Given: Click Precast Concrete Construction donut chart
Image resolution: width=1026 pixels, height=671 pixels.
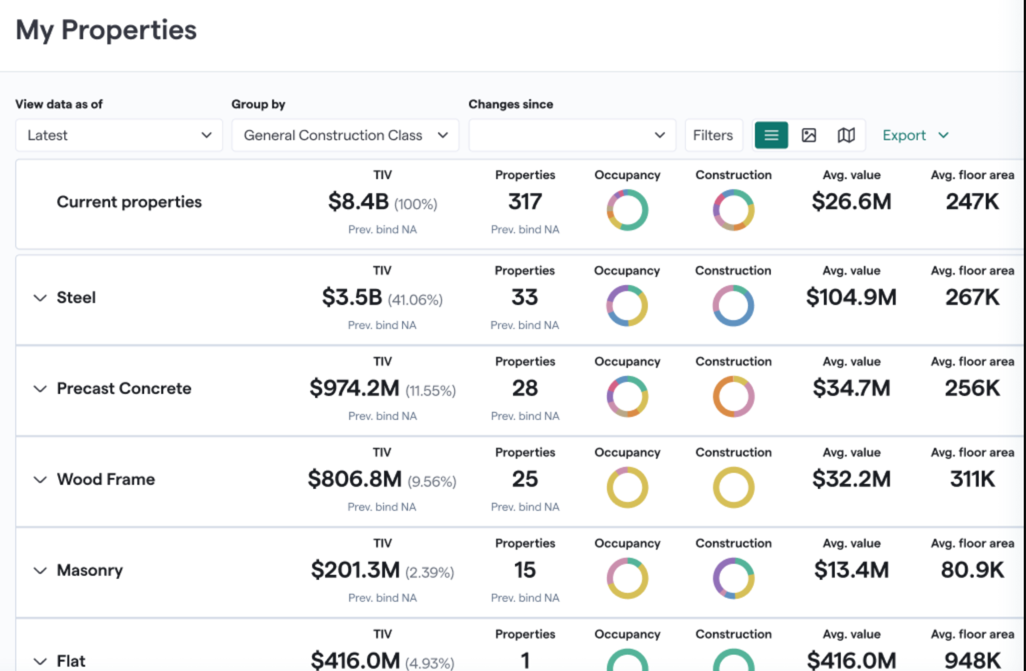Looking at the screenshot, I should point(733,397).
